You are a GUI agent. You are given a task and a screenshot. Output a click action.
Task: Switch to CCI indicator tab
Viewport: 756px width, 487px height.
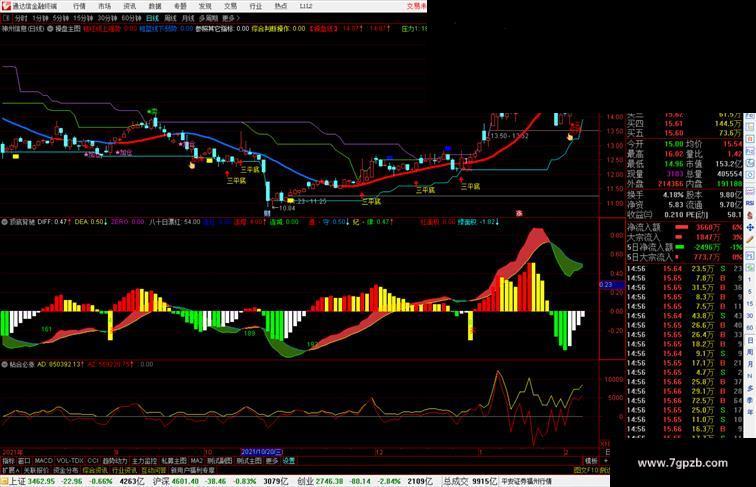click(x=93, y=461)
